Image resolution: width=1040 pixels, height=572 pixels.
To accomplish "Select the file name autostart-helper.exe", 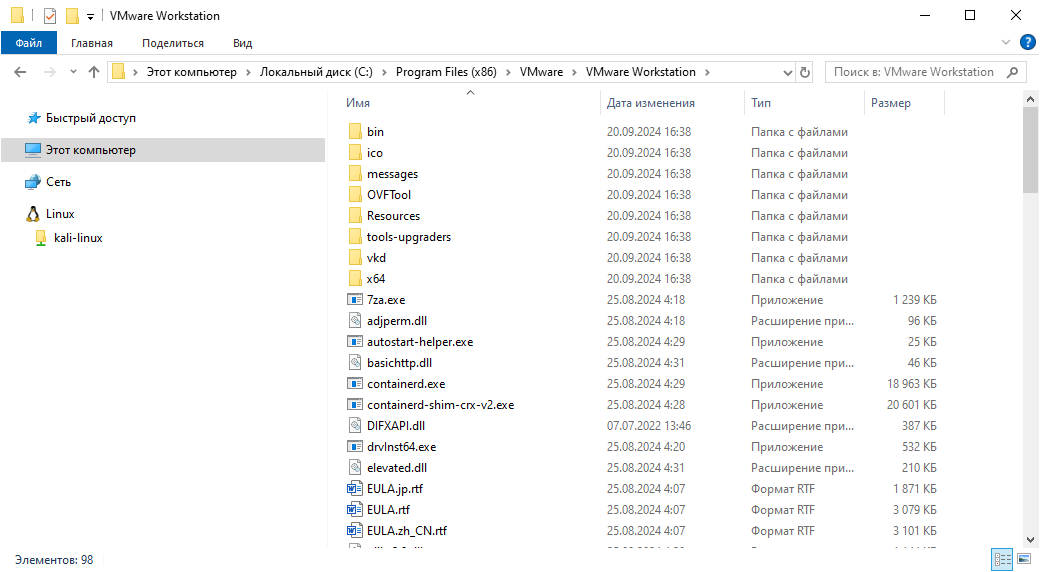I will click(420, 342).
